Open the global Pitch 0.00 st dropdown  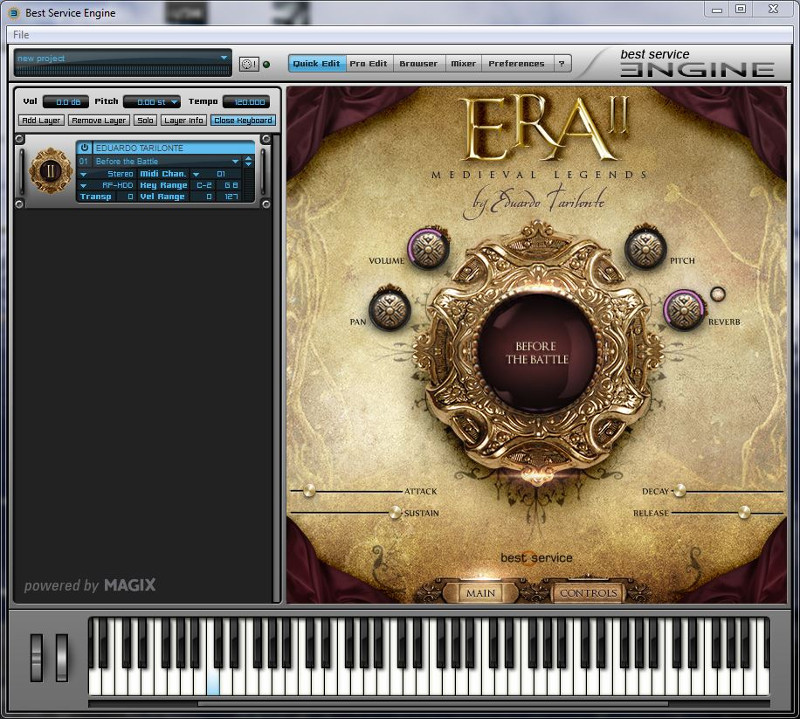(x=152, y=102)
